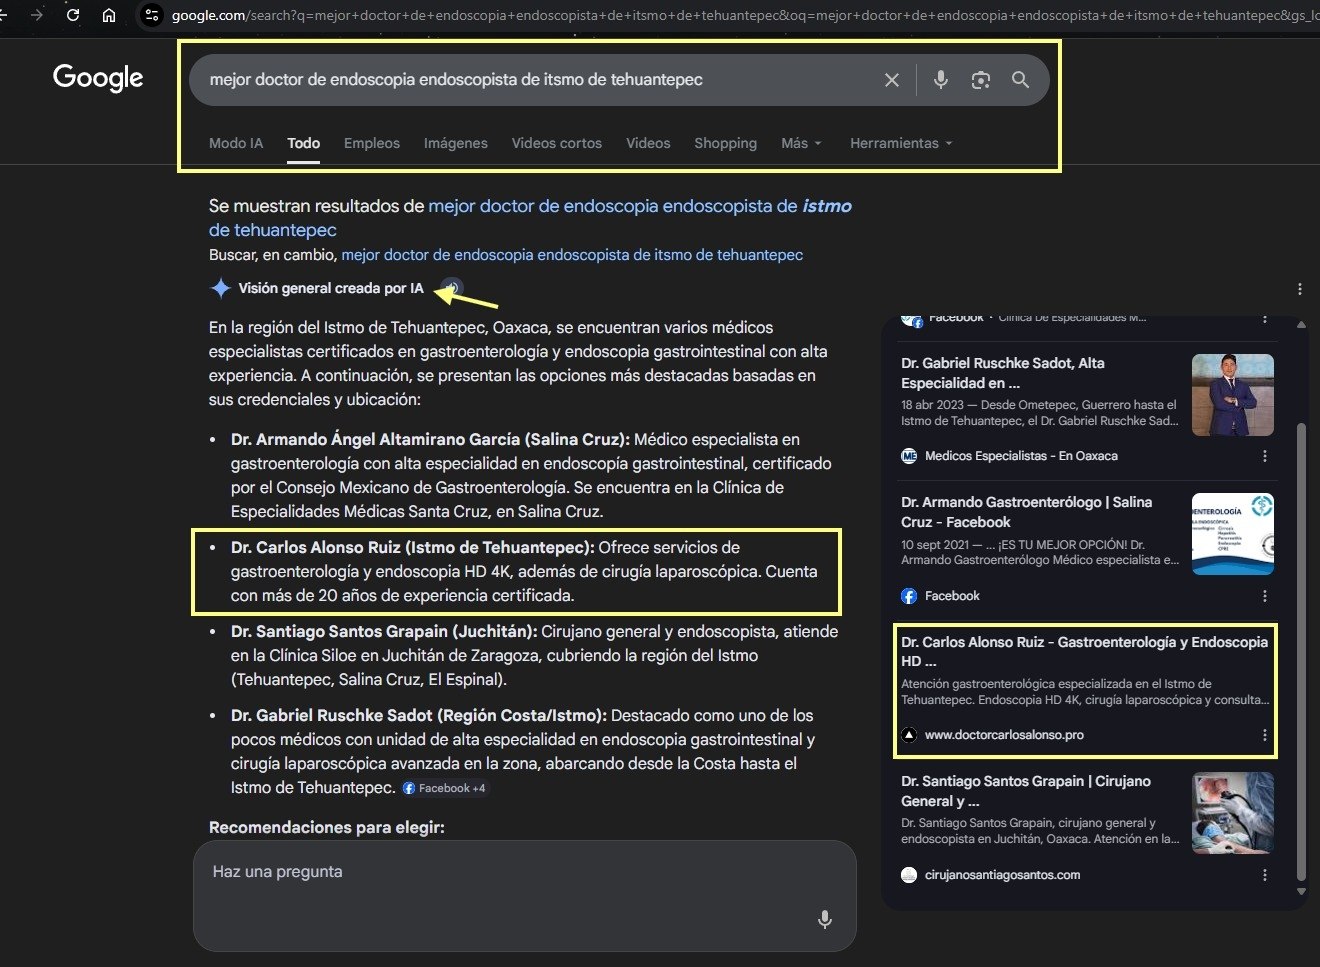This screenshot has width=1320, height=967.
Task: Click the sources panel scroll-down arrow
Action: (x=1301, y=891)
